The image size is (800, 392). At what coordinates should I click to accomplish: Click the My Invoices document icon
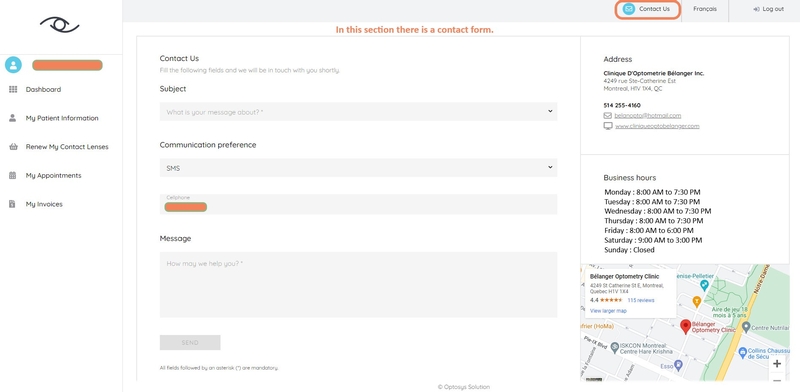pos(12,204)
